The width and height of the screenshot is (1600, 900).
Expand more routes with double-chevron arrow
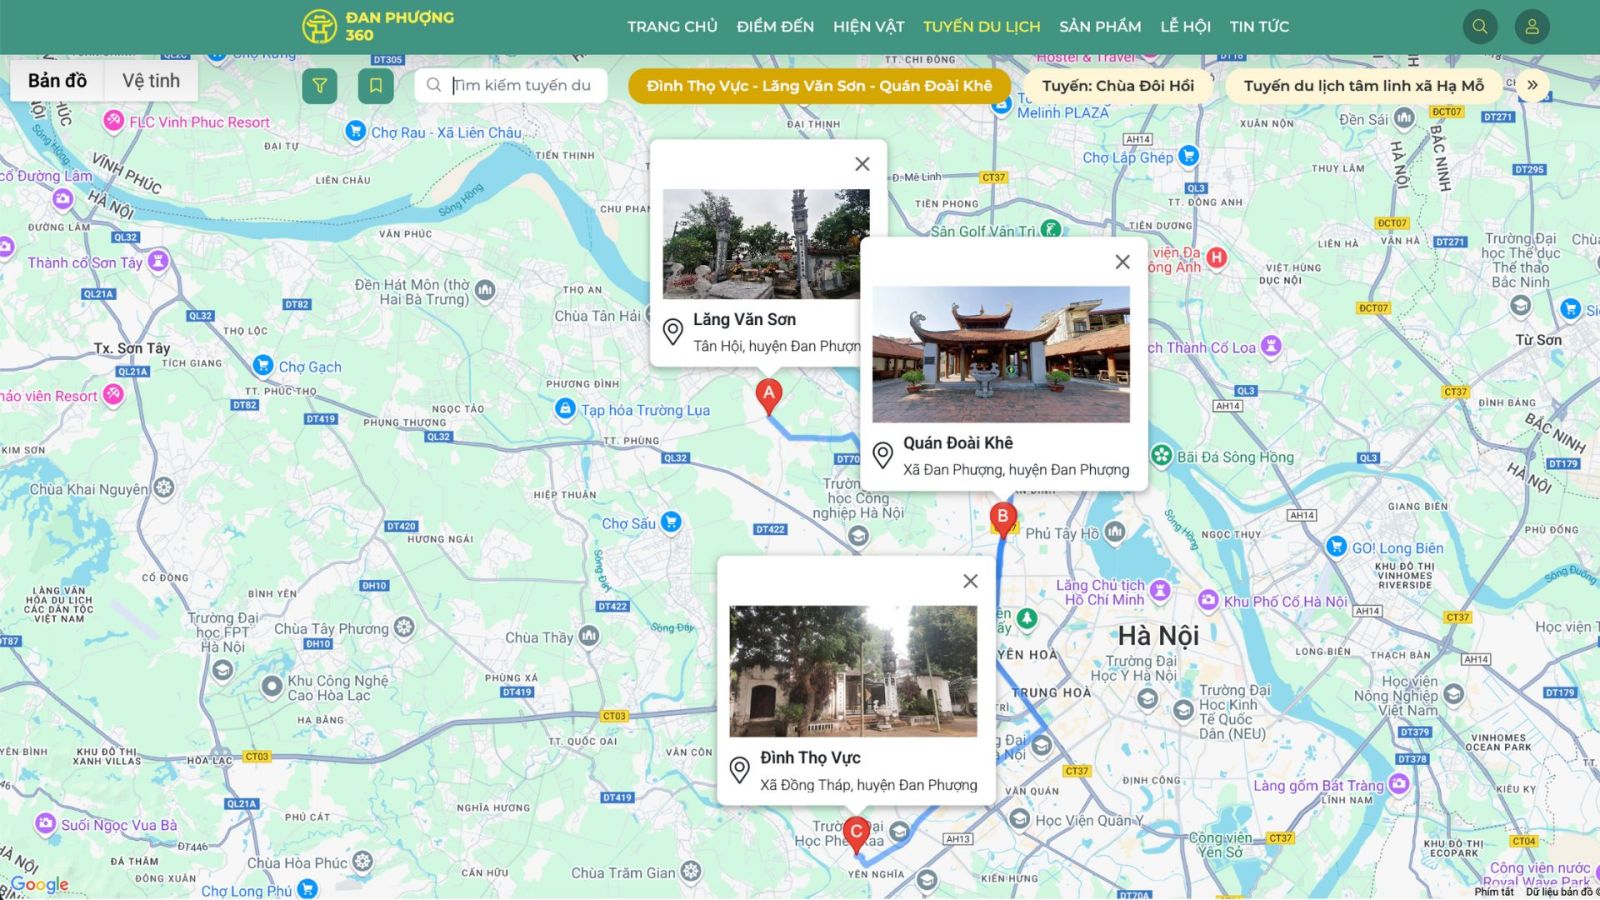(1532, 86)
